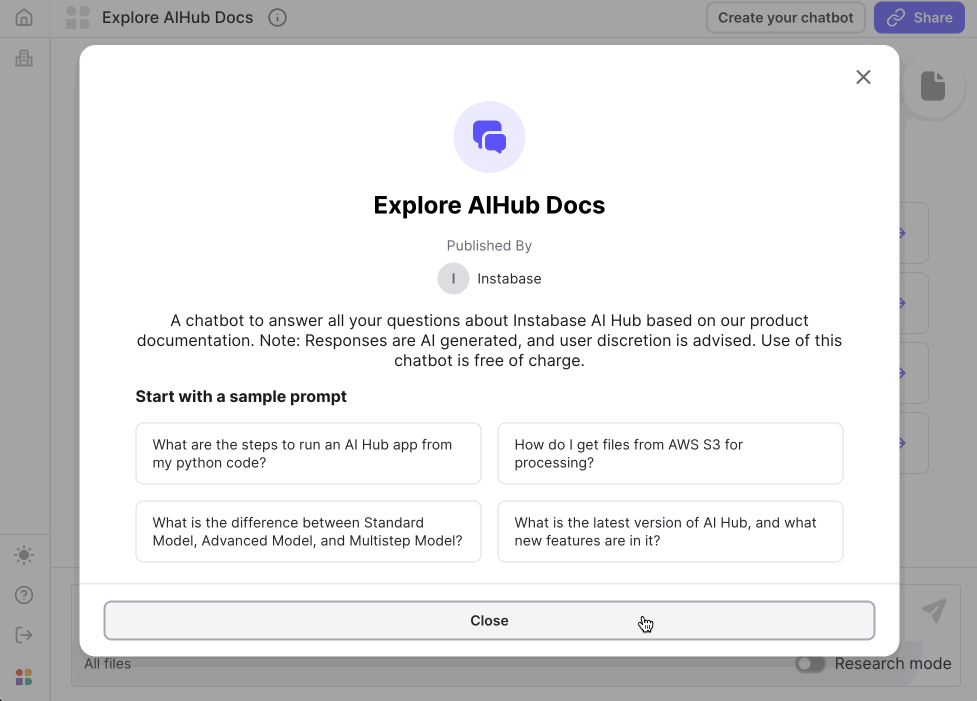This screenshot has height=701, width=977.
Task: Click the Explore AIHub Docs header title
Action: (178, 17)
